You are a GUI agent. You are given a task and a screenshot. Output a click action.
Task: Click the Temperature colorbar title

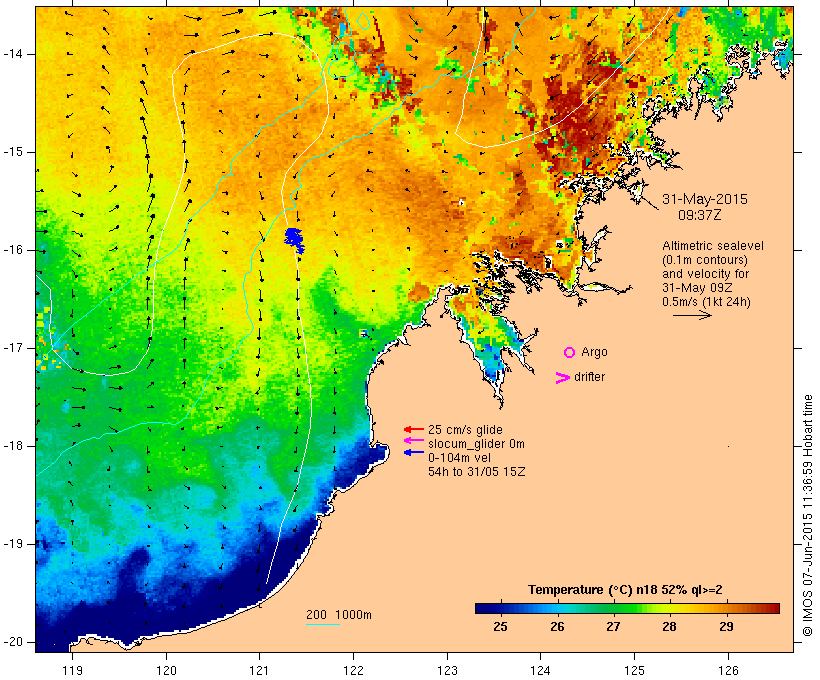click(625, 590)
